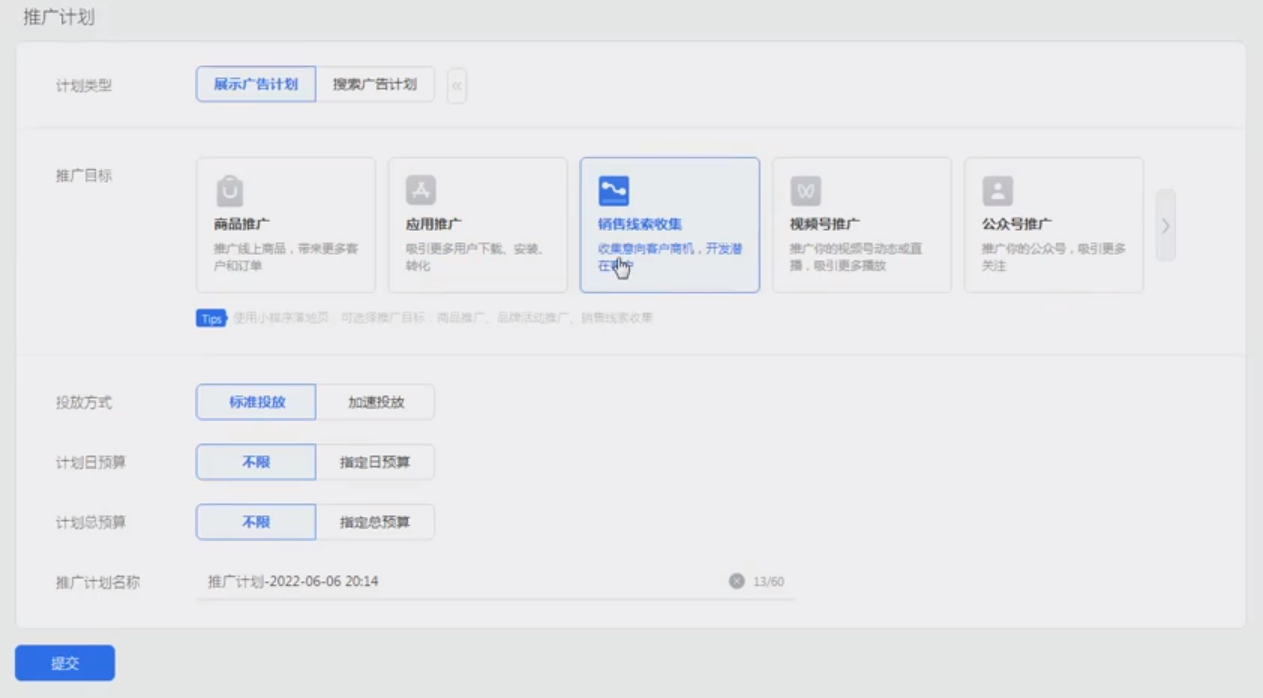Screen dimensions: 1263x698
Task: Click the 推广计划名称 label
Action: (98, 582)
